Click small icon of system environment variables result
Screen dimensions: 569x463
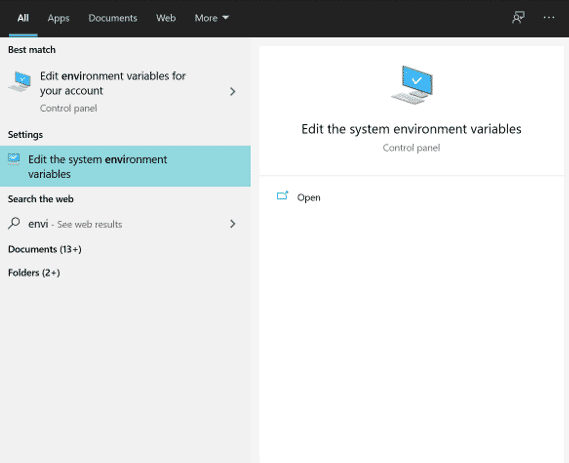tap(14, 159)
